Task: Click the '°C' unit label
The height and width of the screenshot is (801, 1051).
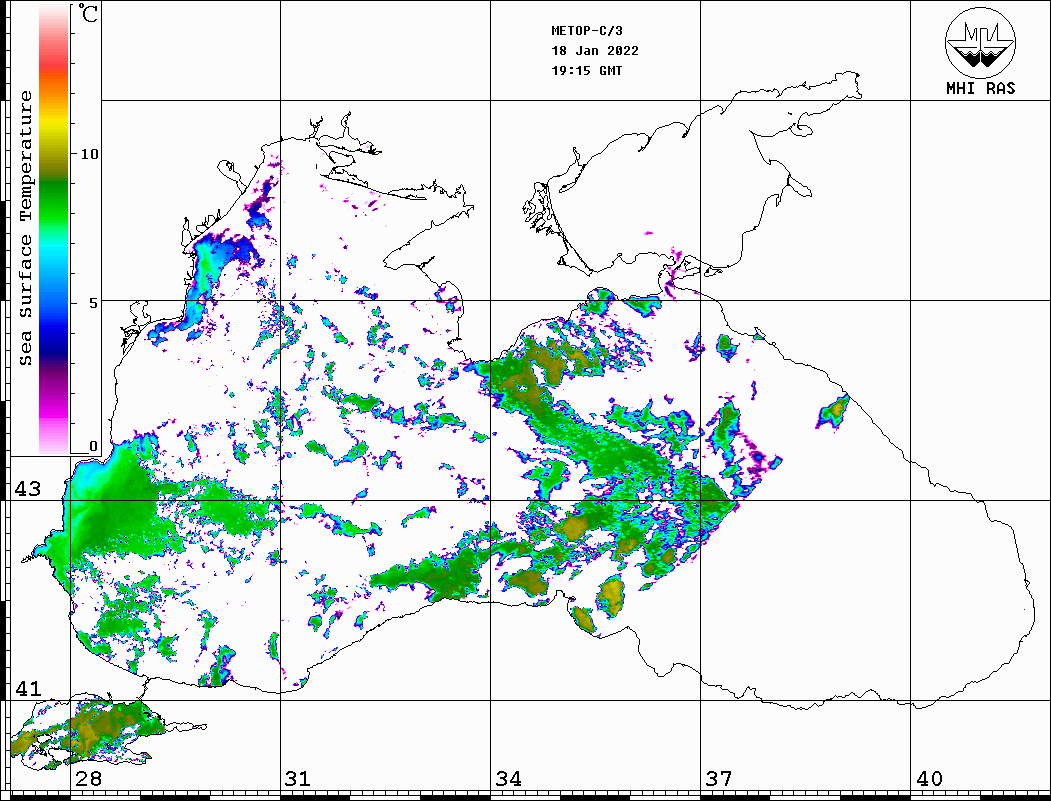Action: point(88,13)
